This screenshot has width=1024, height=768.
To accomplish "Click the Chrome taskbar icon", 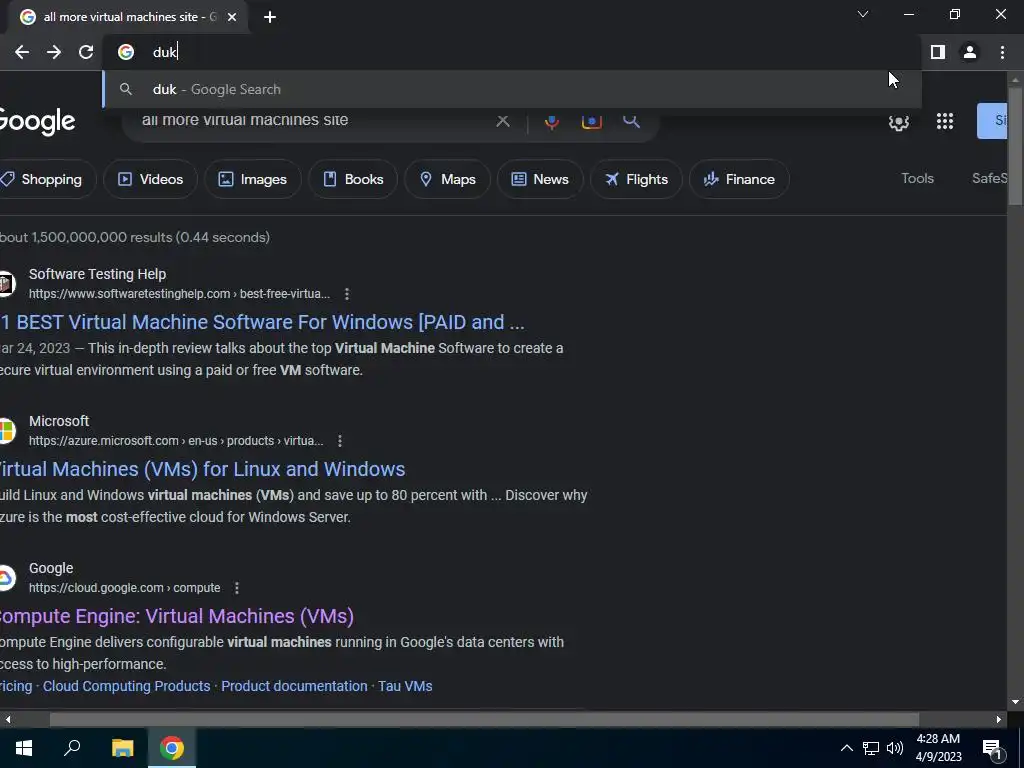I will tap(172, 748).
